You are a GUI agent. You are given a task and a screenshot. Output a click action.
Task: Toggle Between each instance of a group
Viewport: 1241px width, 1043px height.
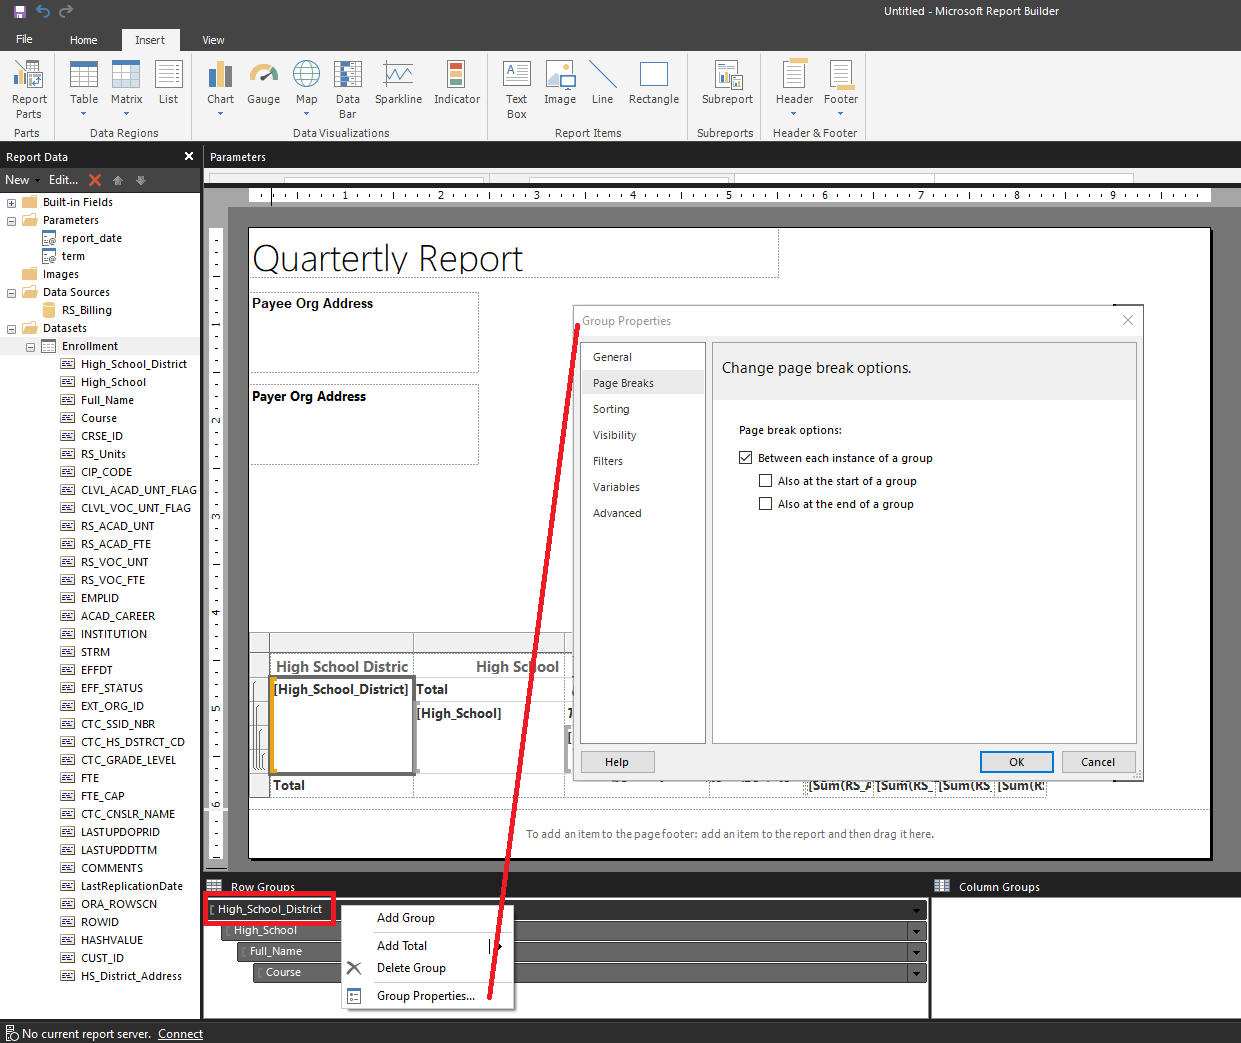click(745, 458)
